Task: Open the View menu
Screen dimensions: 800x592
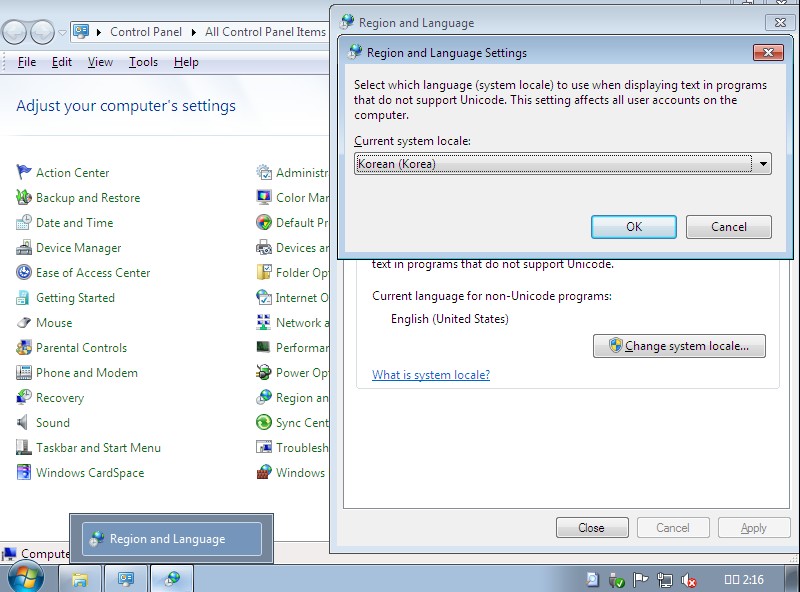Action: (100, 62)
